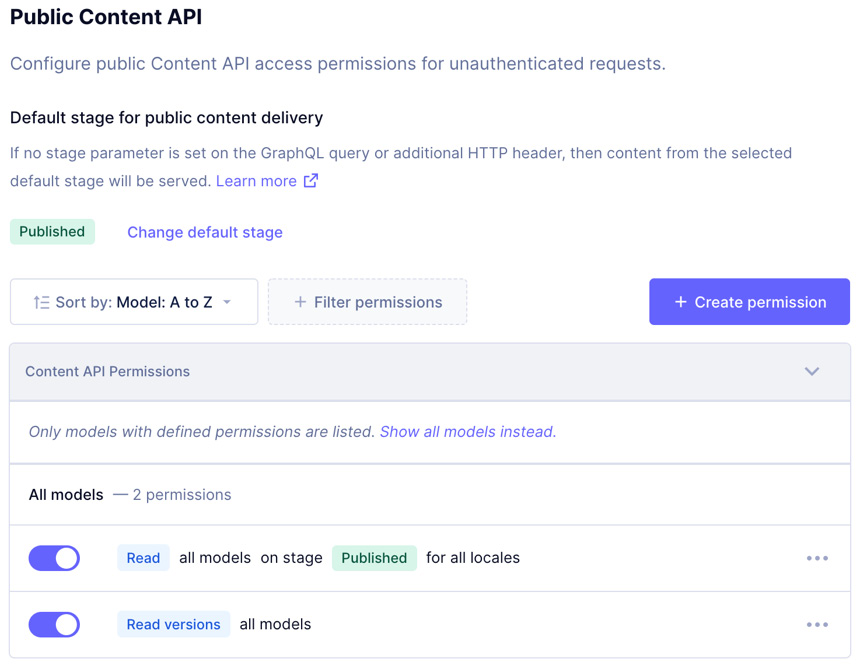Click the blue Read badge on the permission row
The width and height of the screenshot is (861, 667).
[143, 558]
